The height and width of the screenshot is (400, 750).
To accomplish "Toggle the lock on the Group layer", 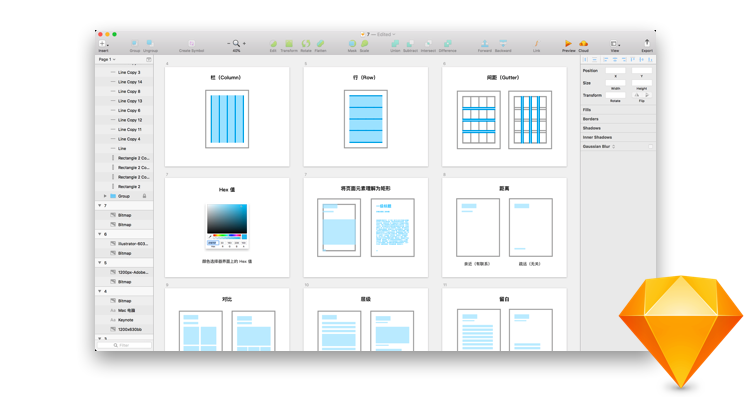I will tap(144, 196).
